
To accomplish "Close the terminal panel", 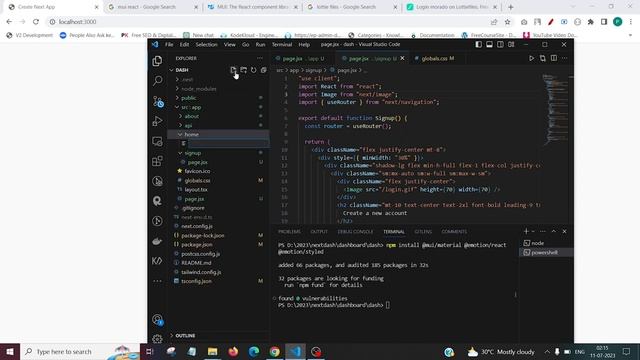I will pyautogui.click(x=564, y=231).
